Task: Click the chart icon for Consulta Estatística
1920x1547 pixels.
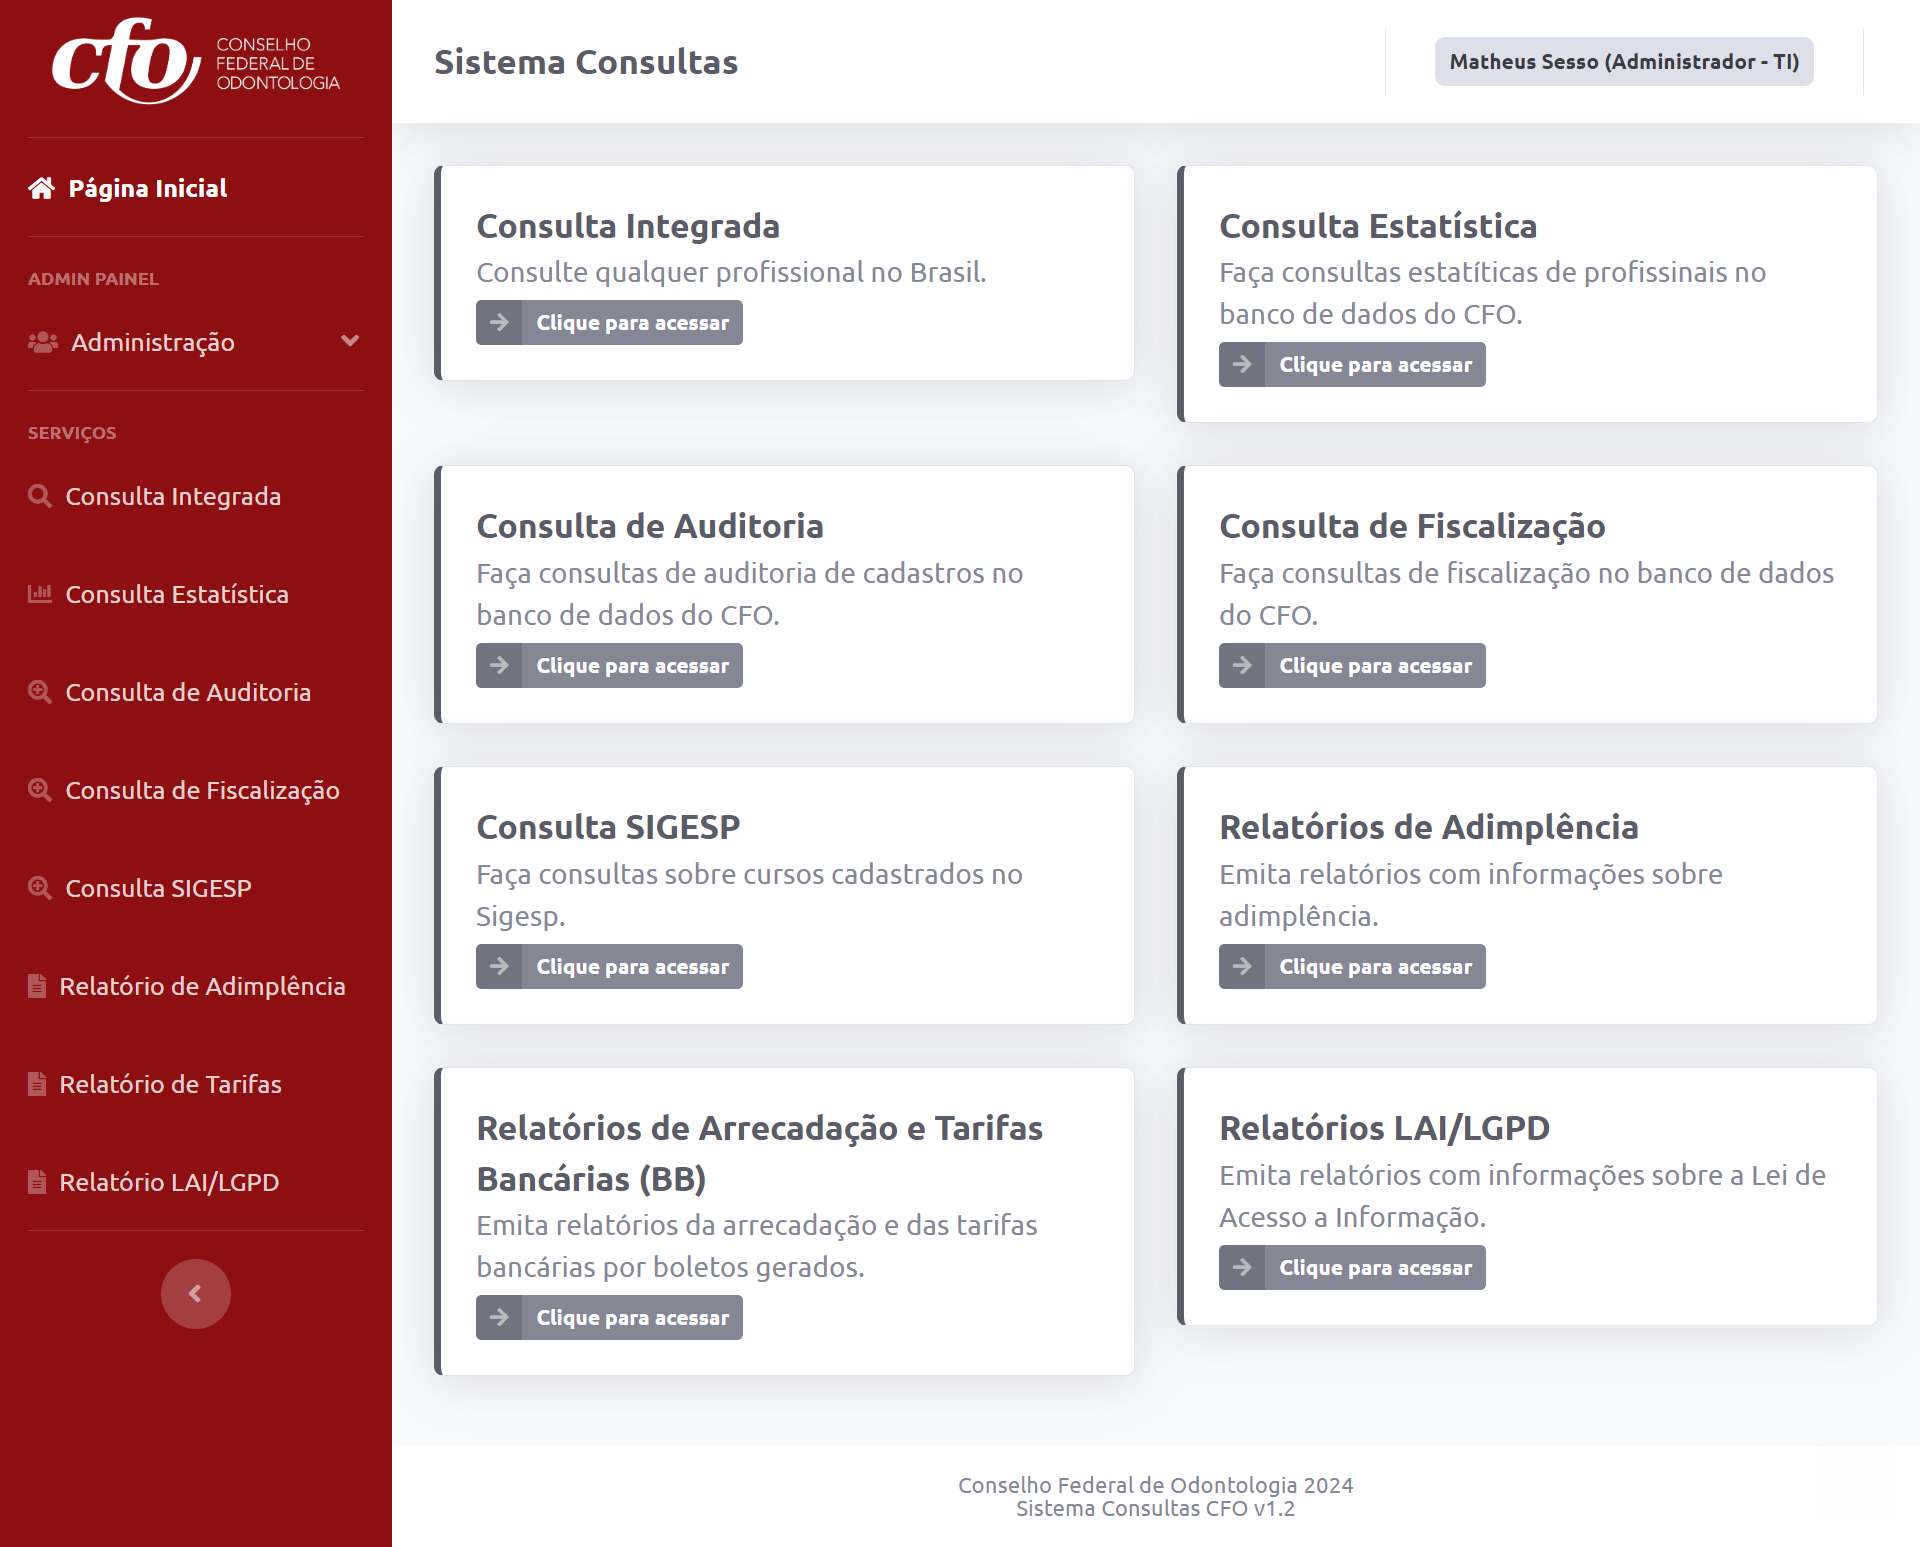Action: pyautogui.click(x=40, y=594)
